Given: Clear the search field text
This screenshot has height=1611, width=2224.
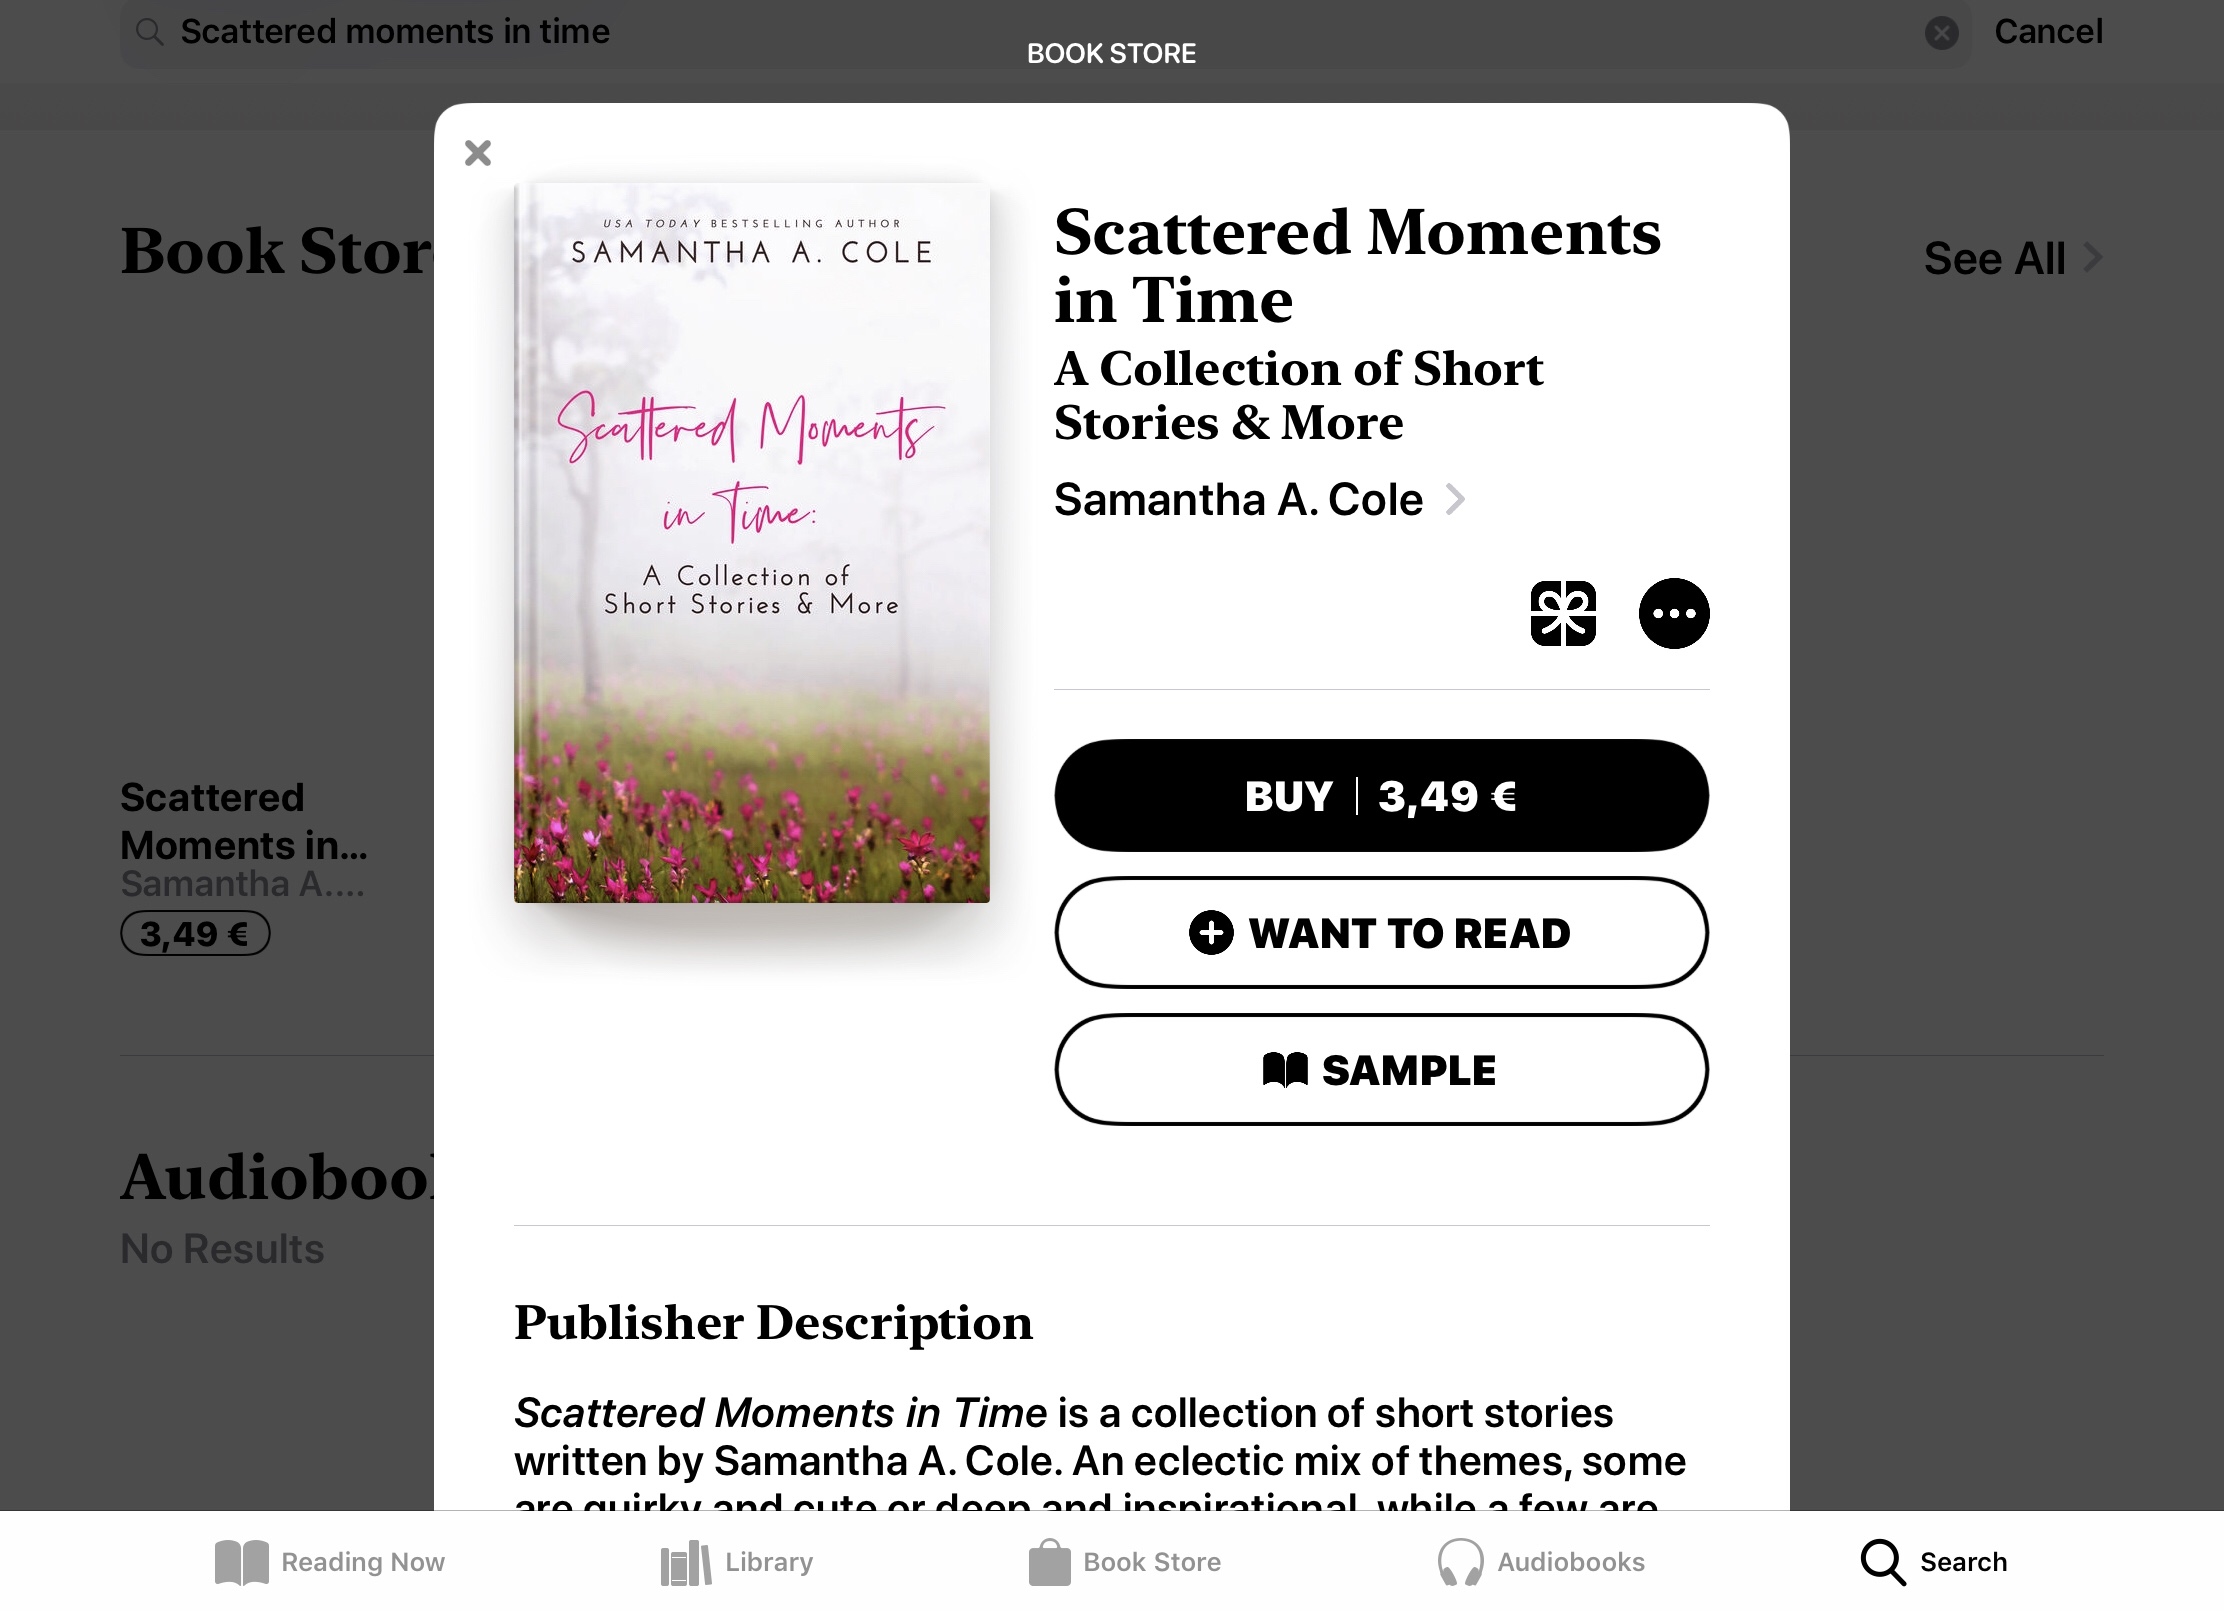Looking at the screenshot, I should point(1941,33).
